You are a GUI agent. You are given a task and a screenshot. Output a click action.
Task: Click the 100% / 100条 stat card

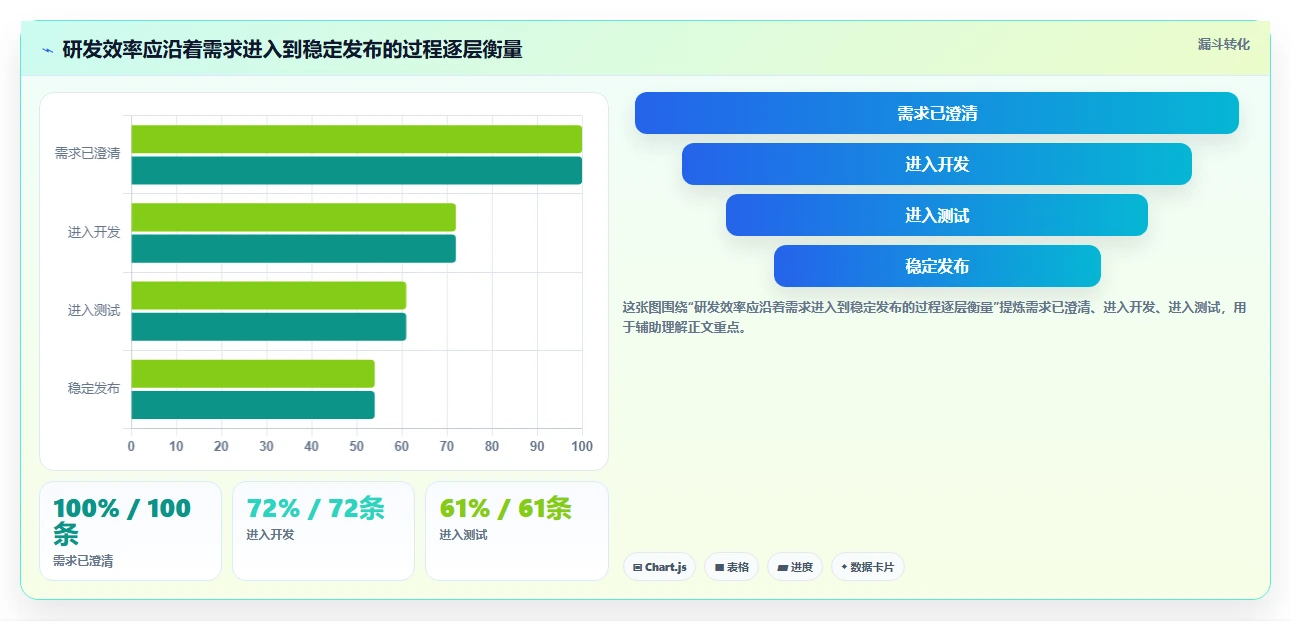pos(130,531)
